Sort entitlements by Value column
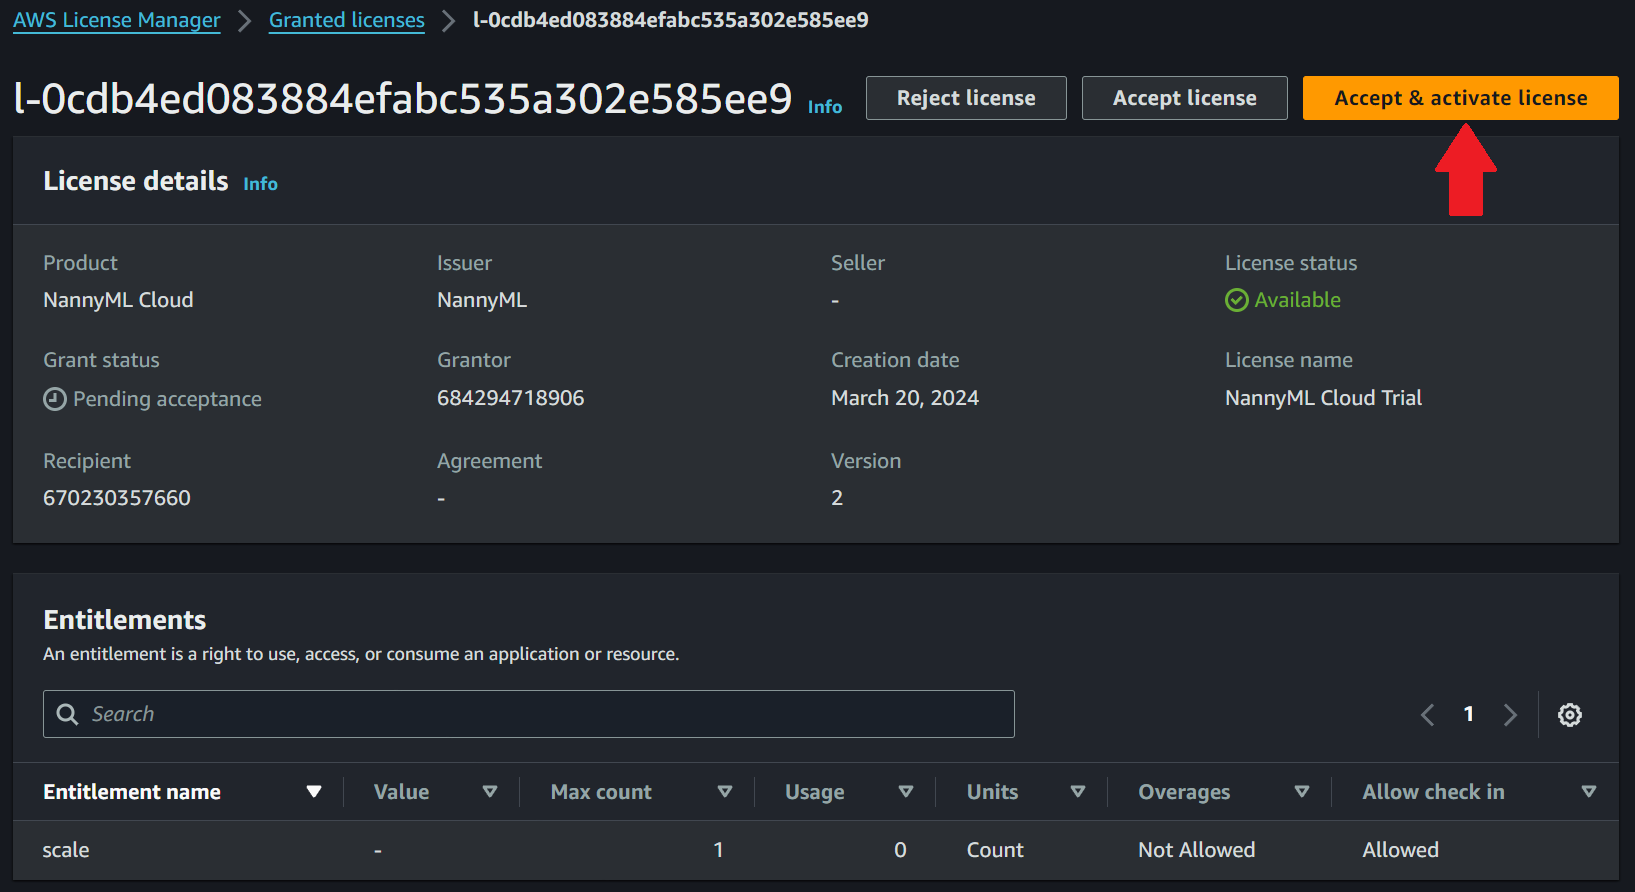 click(490, 792)
